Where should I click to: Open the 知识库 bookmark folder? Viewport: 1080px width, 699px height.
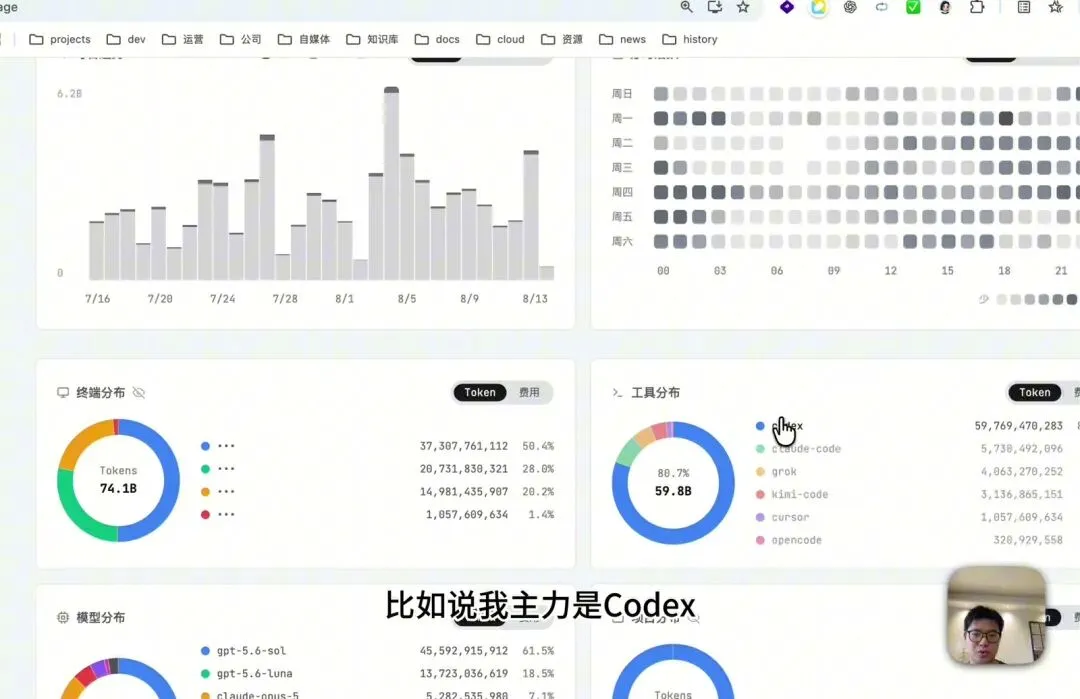(372, 39)
